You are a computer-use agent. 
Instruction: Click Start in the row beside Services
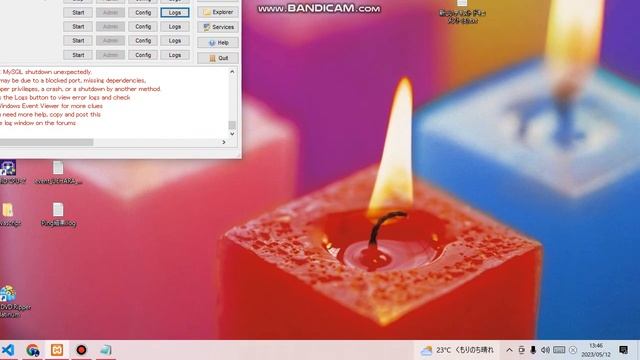pos(78,27)
